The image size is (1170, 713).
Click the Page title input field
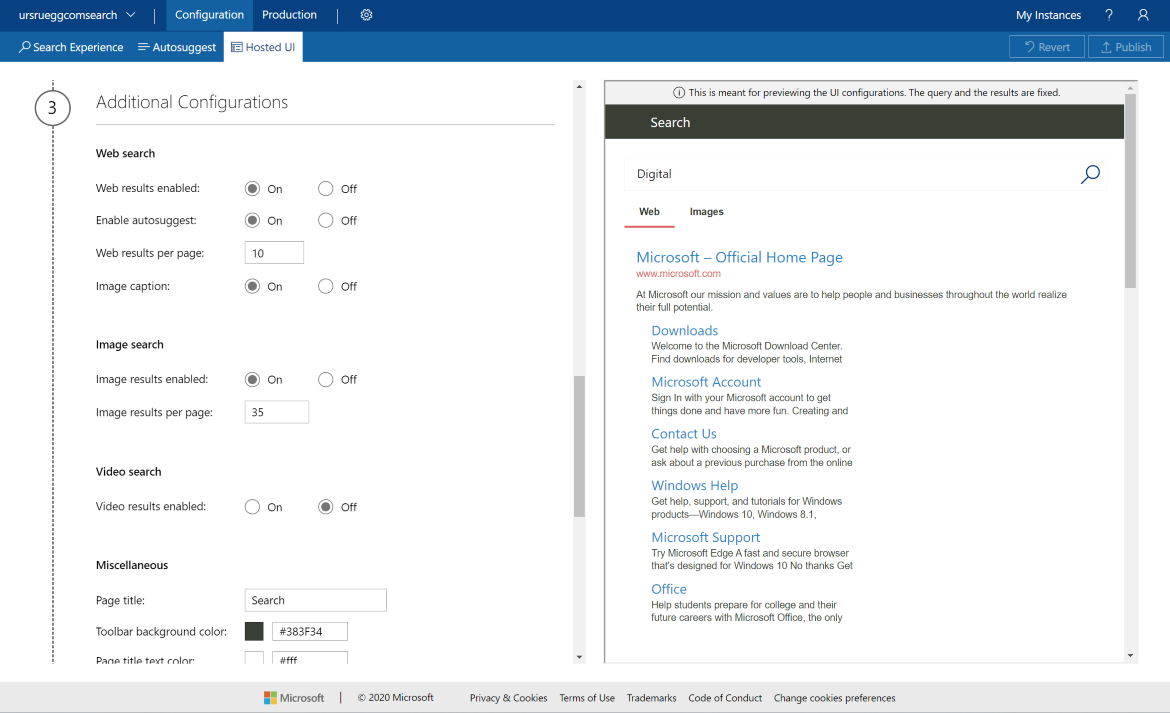(316, 600)
